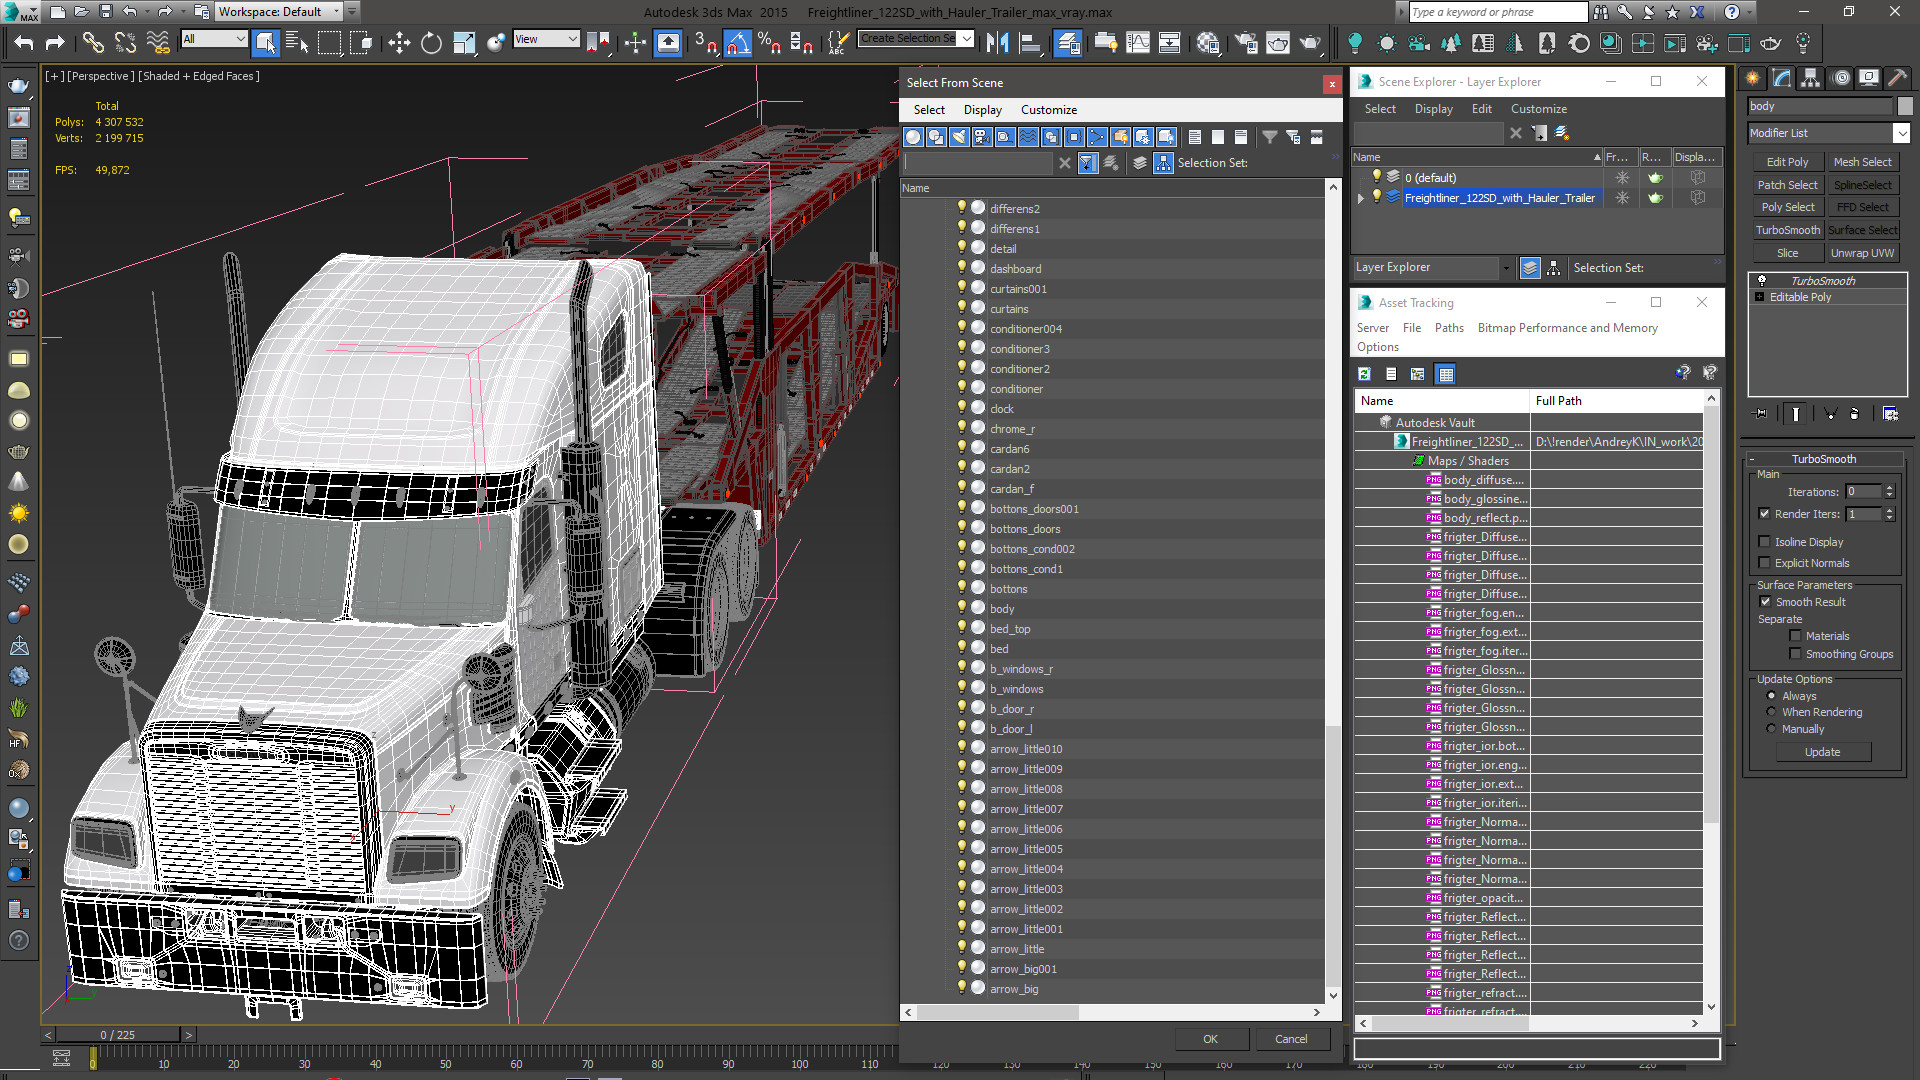Open the Modifier List dropdown
The image size is (1920, 1080).
[x=1829, y=133]
